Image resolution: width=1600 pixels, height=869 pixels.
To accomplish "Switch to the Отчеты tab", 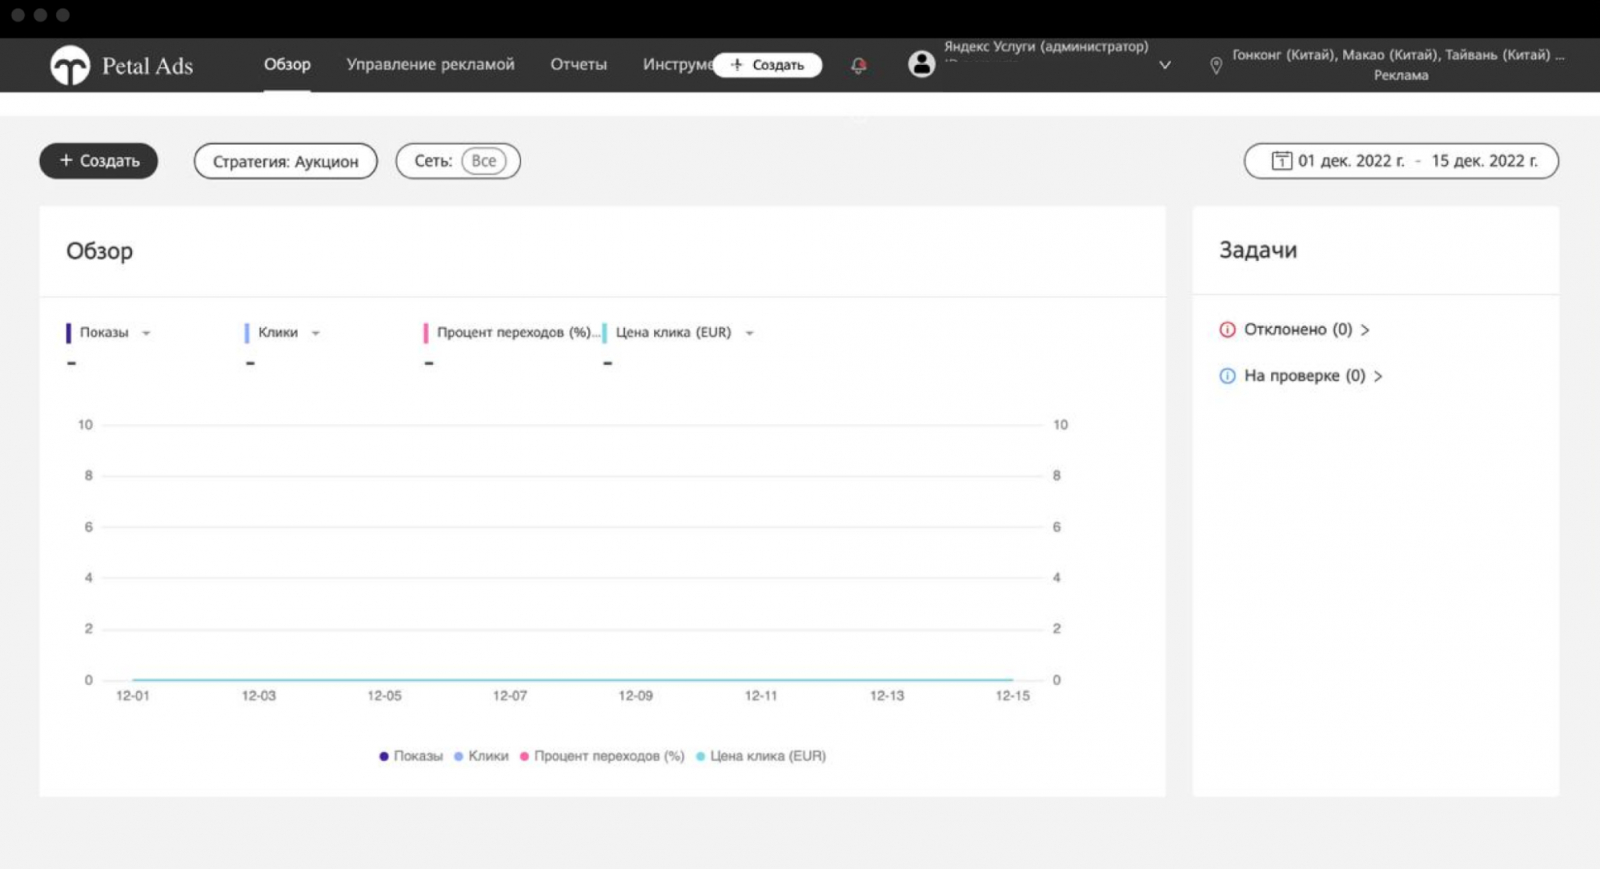I will coord(578,65).
